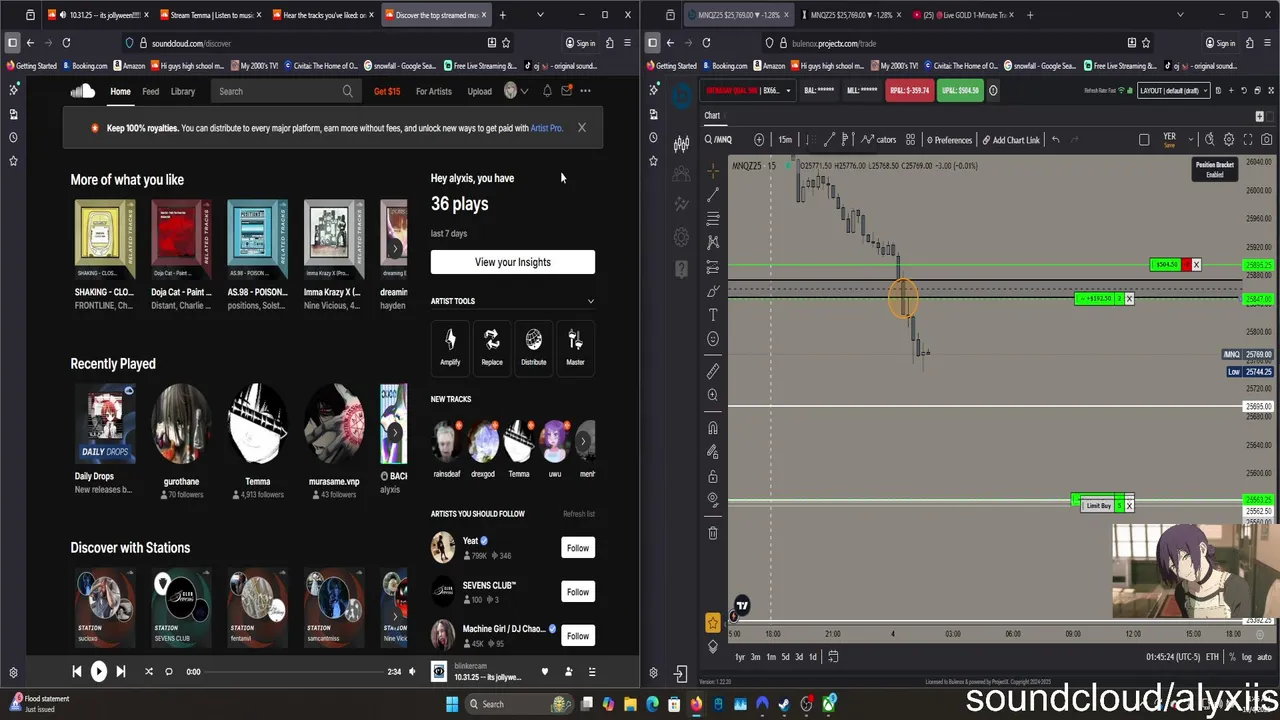Click View your Insights button

(x=513, y=262)
